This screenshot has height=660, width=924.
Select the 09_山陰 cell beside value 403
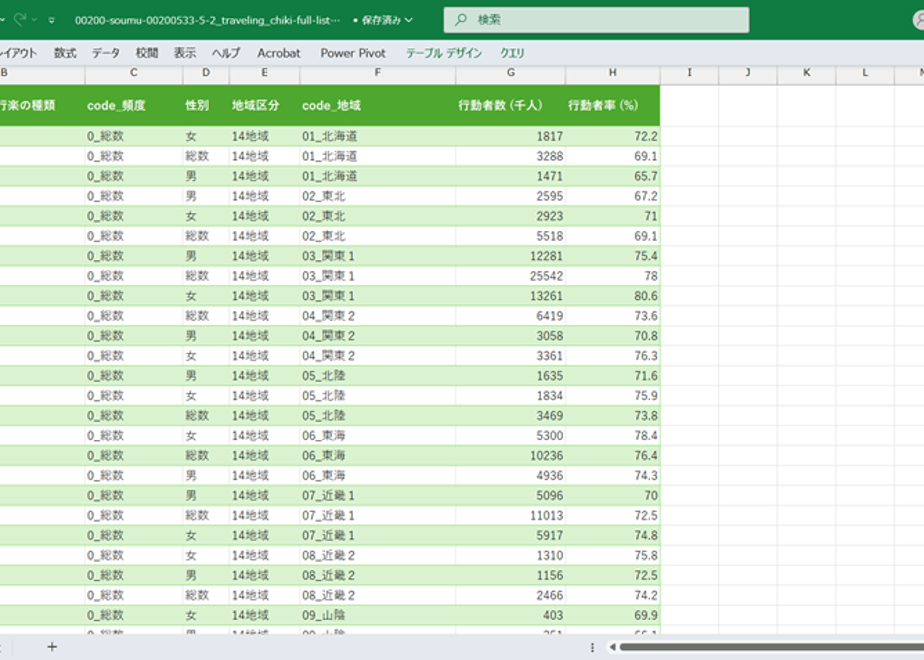377,615
